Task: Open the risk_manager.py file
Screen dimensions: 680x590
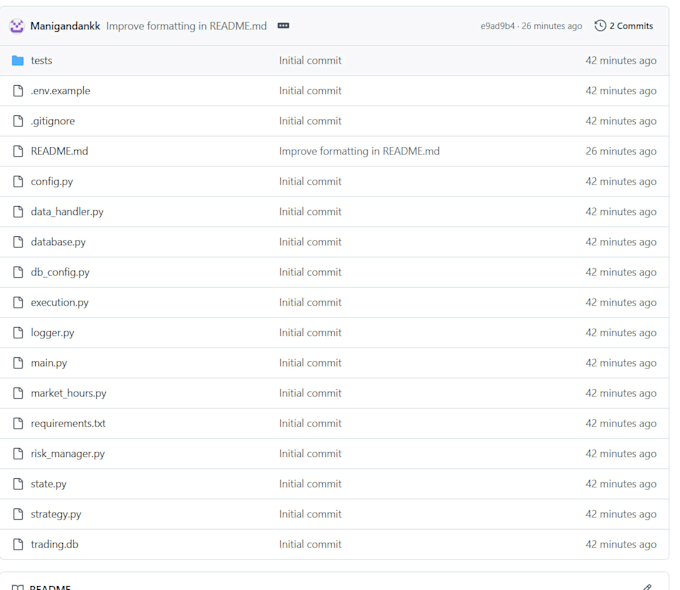Action: click(68, 453)
